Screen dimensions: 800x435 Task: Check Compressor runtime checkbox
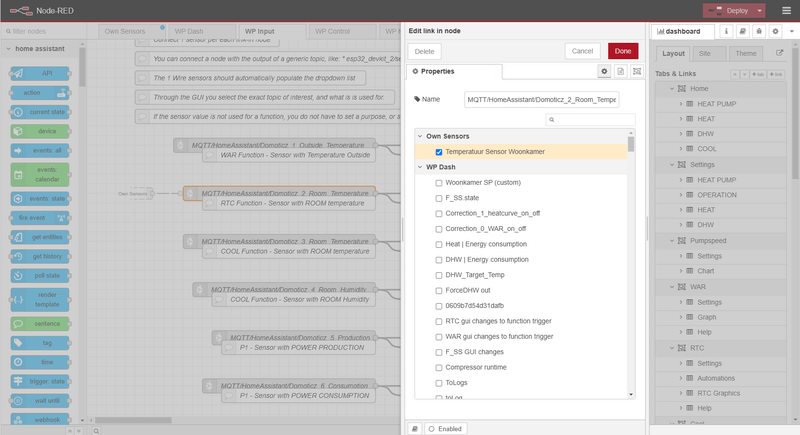[439, 368]
